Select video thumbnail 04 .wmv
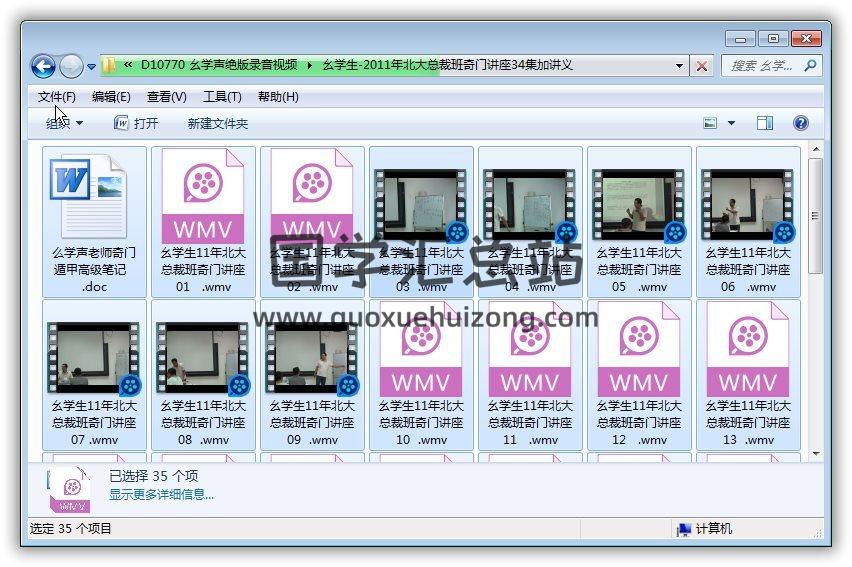852x567 pixels. tap(530, 204)
